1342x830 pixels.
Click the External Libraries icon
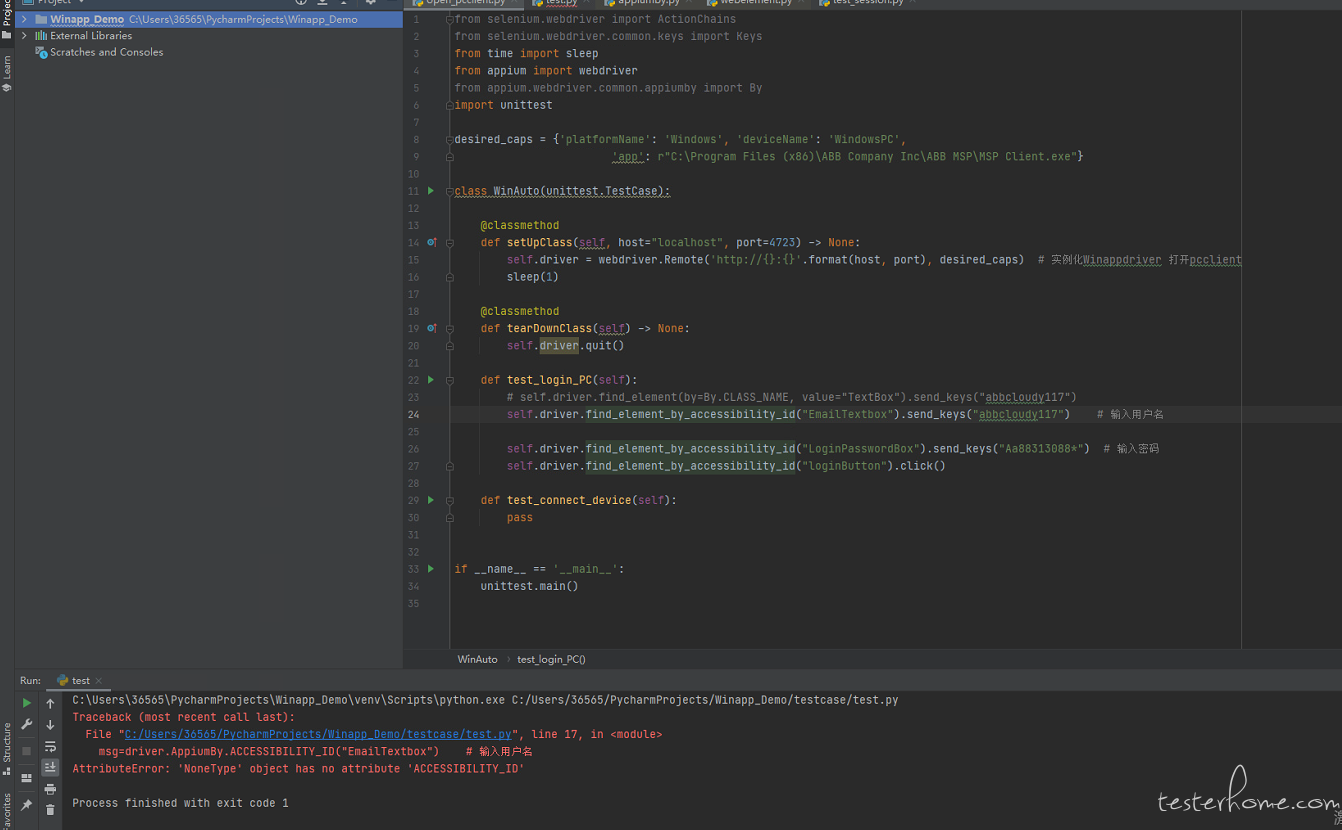point(41,35)
